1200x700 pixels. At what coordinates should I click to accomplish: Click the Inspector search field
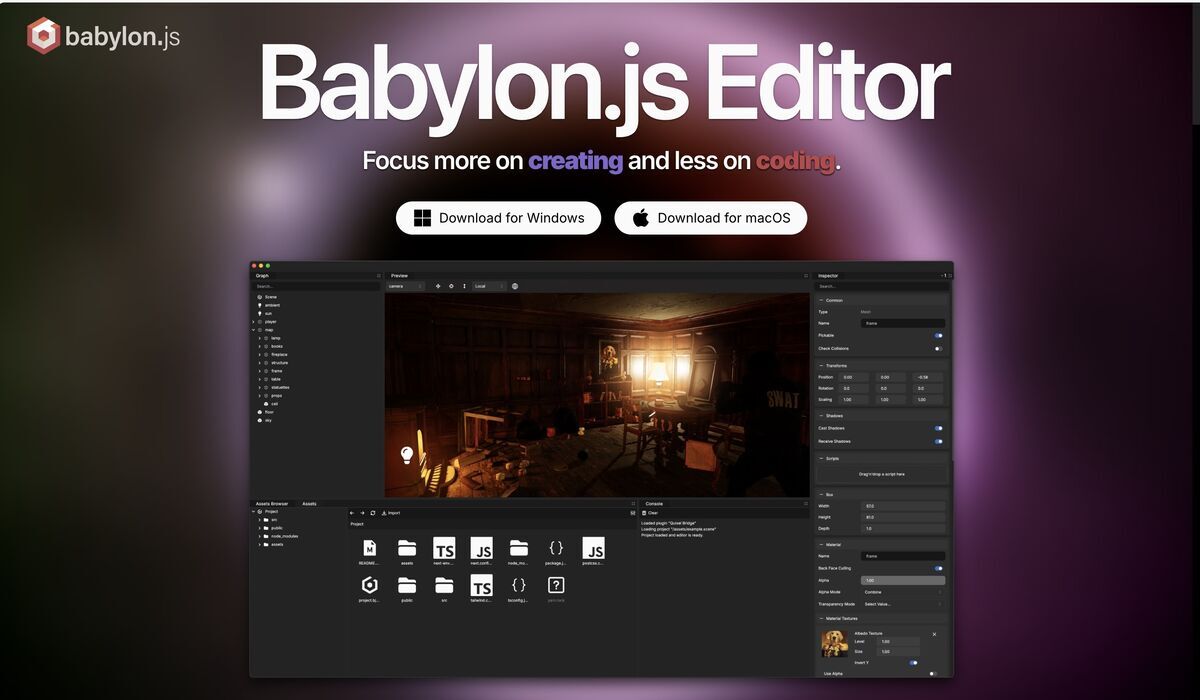pos(880,286)
